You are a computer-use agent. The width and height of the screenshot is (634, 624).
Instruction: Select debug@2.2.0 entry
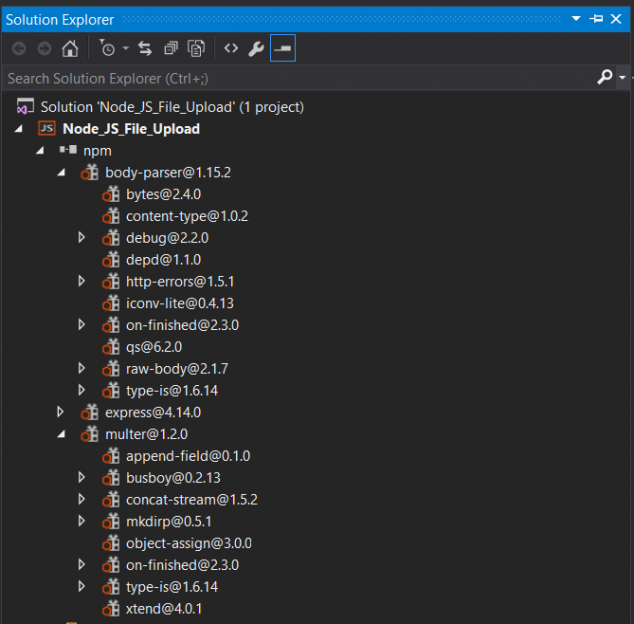coord(167,238)
